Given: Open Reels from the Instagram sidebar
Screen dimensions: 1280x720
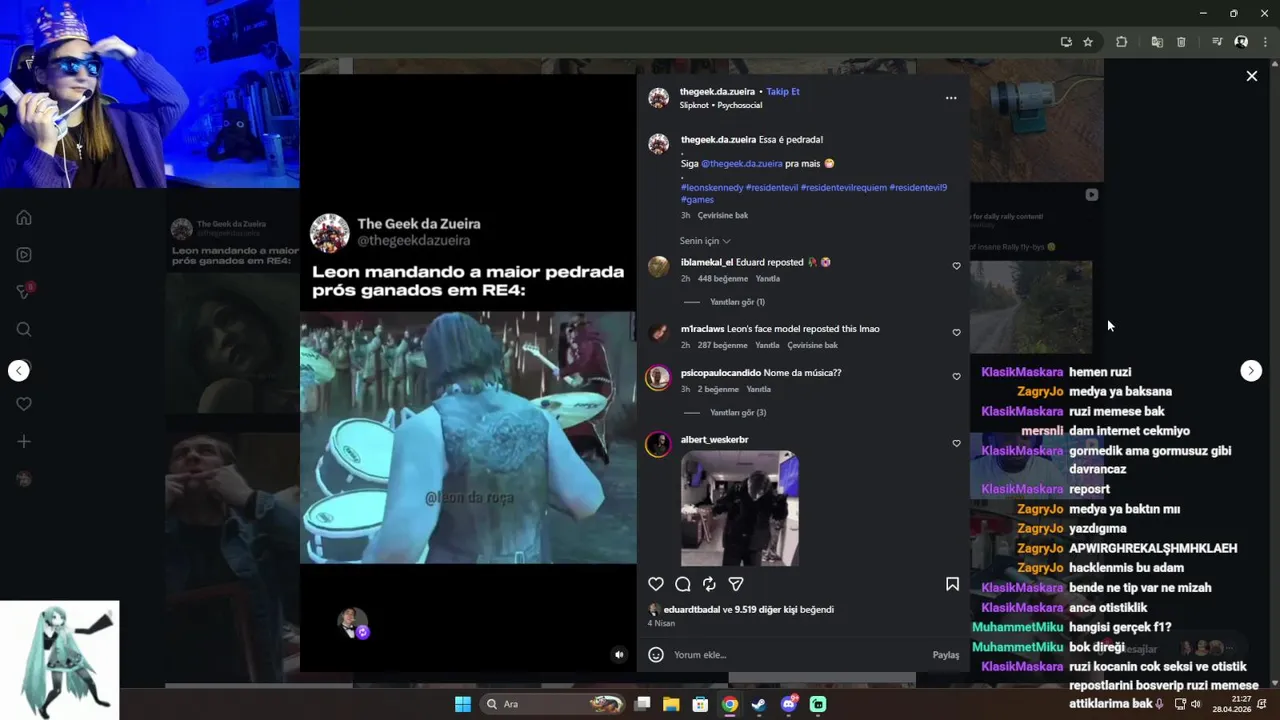Looking at the screenshot, I should click(x=24, y=255).
